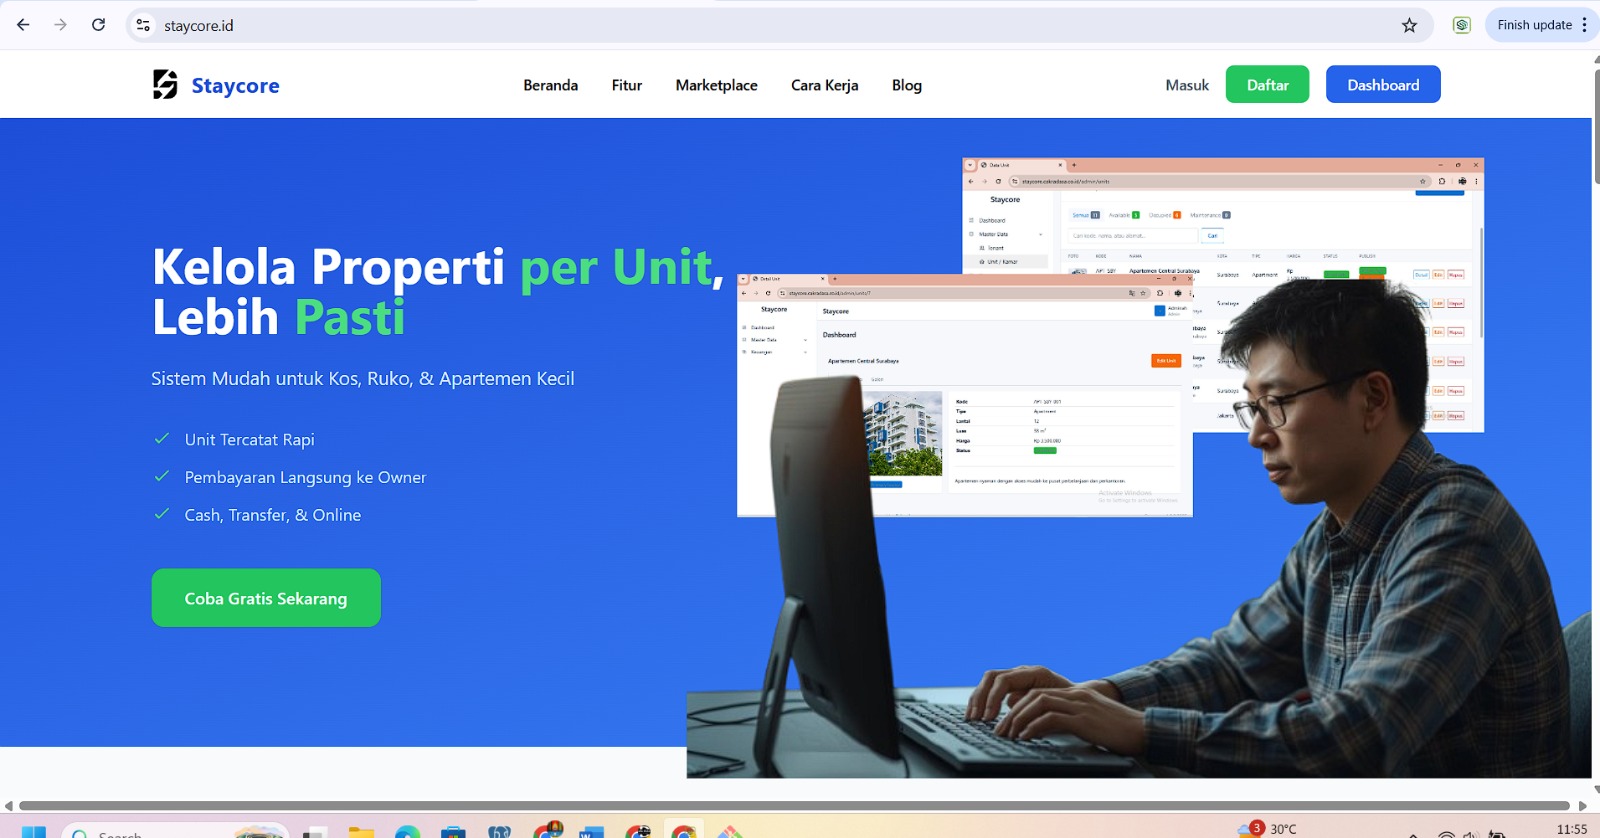Click the Staycore brand name text

[x=235, y=86]
